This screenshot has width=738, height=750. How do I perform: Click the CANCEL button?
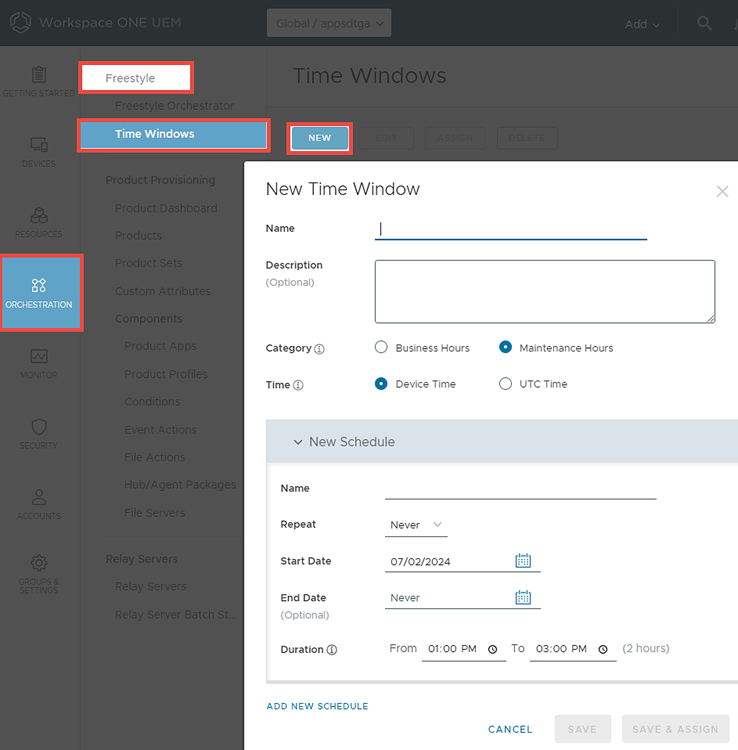coord(510,729)
